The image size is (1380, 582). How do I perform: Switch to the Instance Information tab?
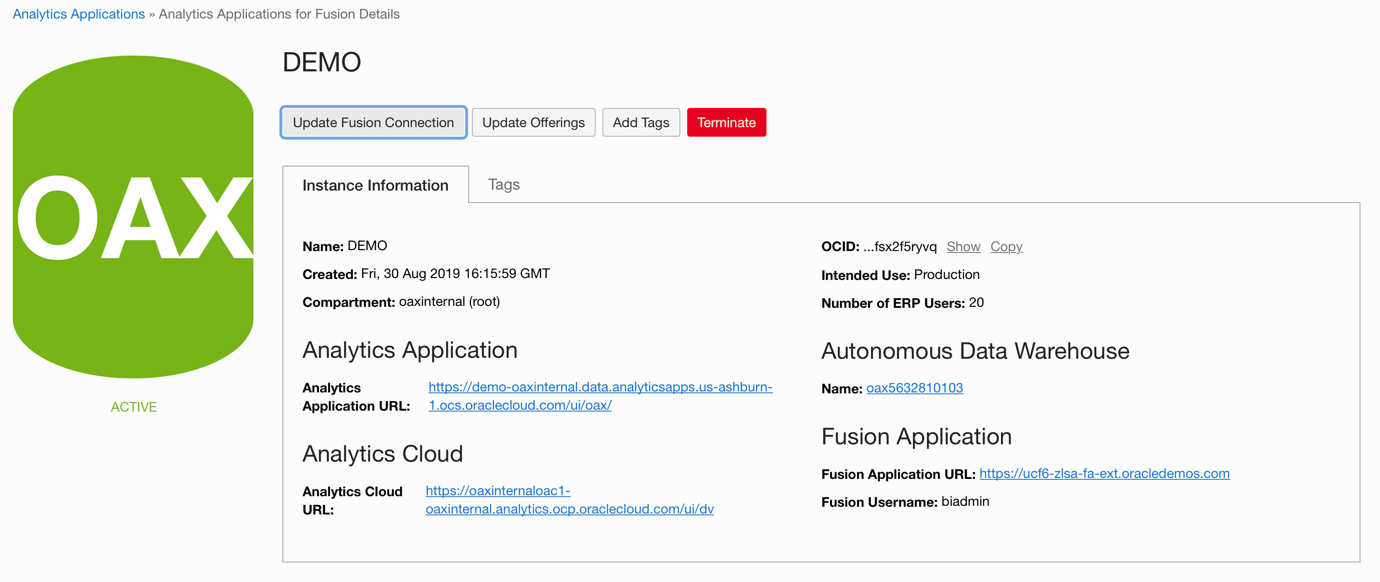tap(375, 185)
